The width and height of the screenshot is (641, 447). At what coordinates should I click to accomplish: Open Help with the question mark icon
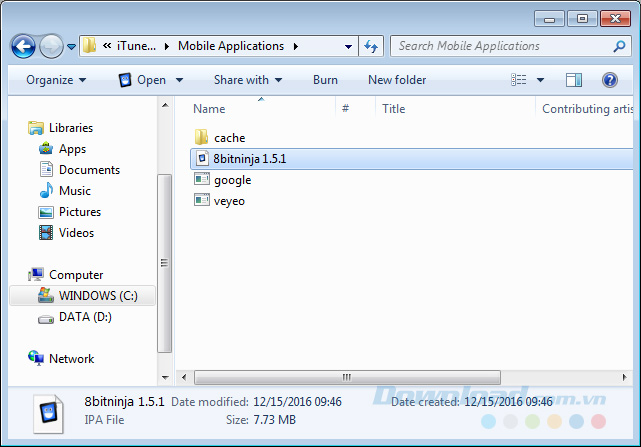click(x=610, y=80)
